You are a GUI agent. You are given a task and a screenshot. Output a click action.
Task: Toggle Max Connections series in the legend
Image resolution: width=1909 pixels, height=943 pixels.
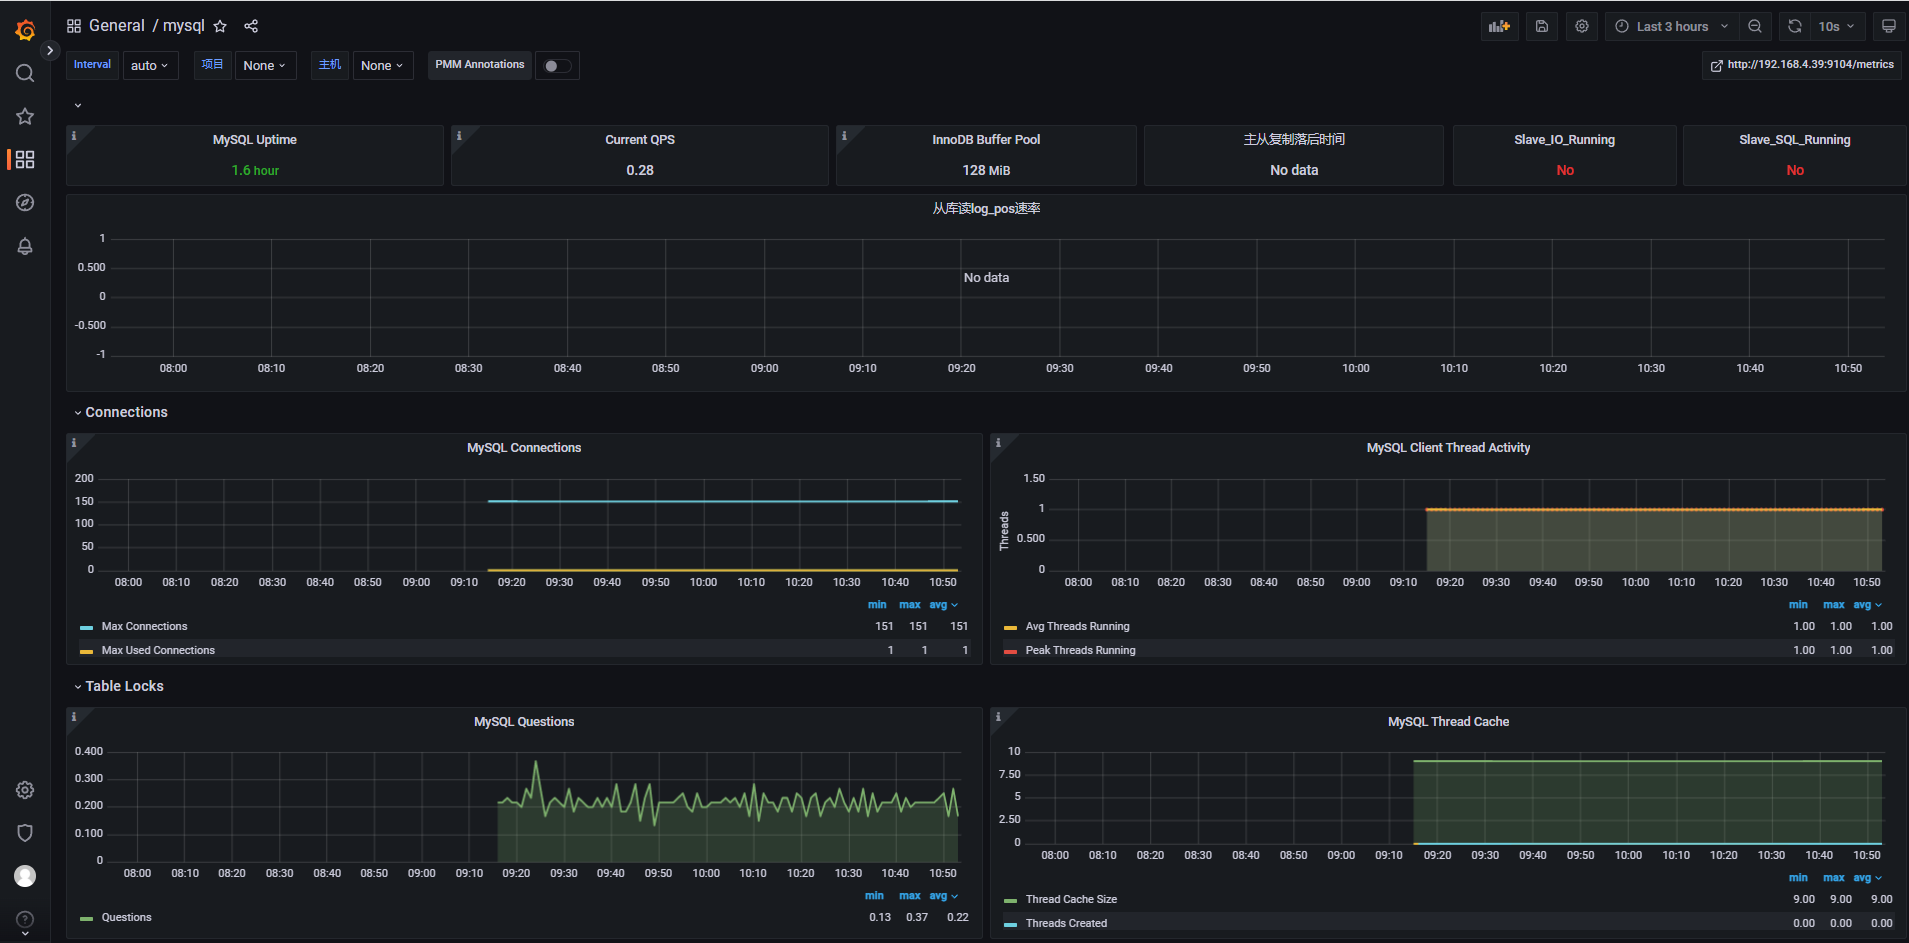pos(144,626)
